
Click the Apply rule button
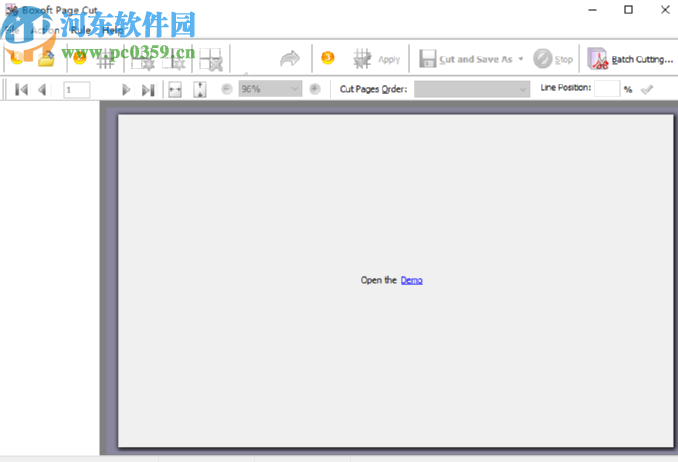pos(377,59)
